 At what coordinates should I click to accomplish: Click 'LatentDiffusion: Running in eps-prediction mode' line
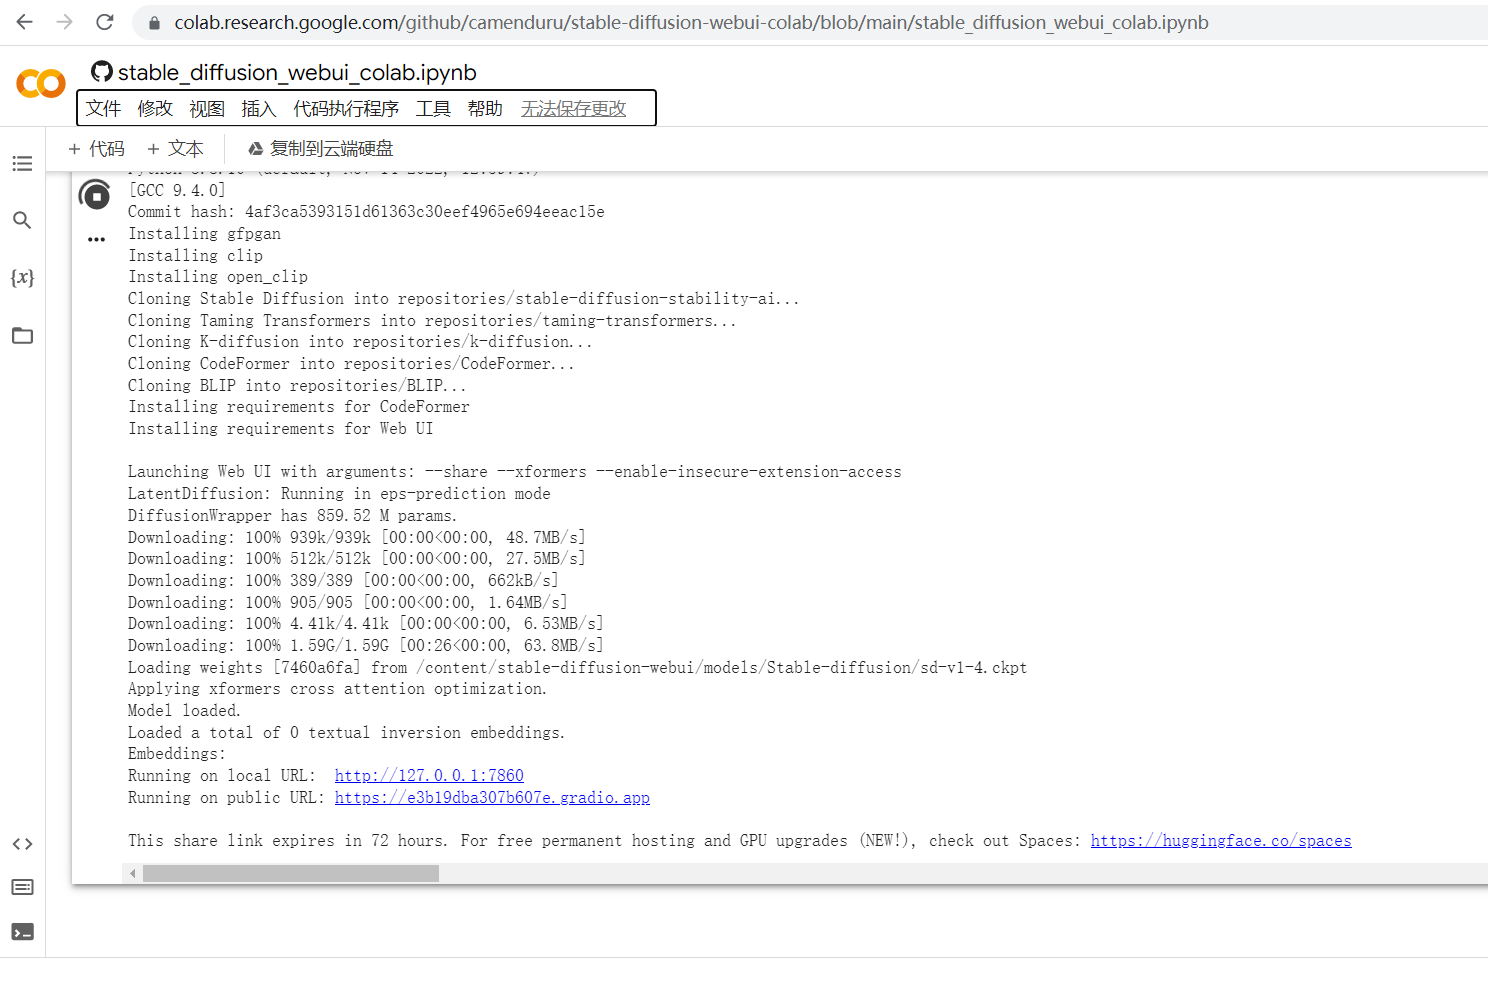point(339,494)
